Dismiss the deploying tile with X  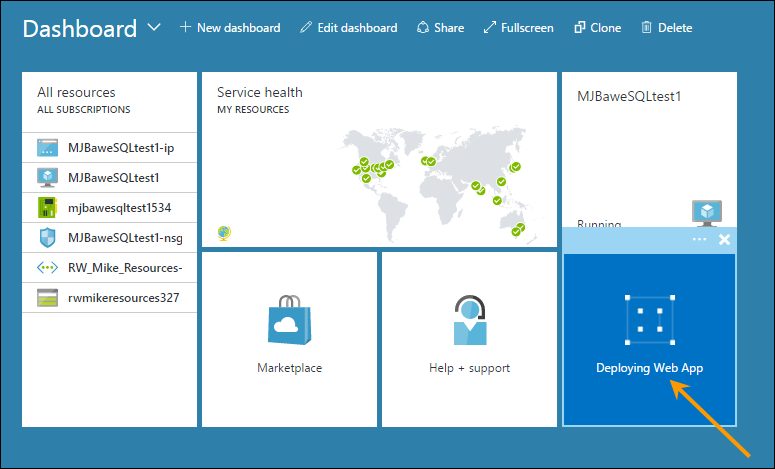tap(725, 240)
